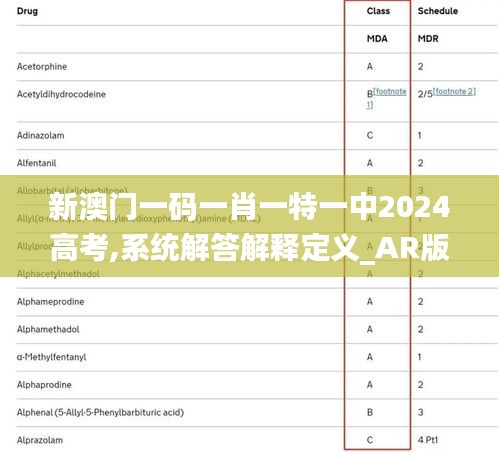Select the Adinazolam drug name

pyautogui.click(x=41, y=135)
